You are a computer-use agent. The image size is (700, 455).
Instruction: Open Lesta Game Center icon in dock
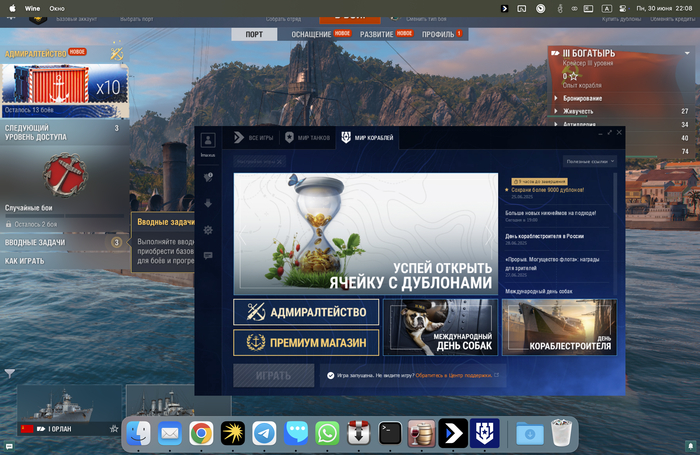(x=453, y=433)
